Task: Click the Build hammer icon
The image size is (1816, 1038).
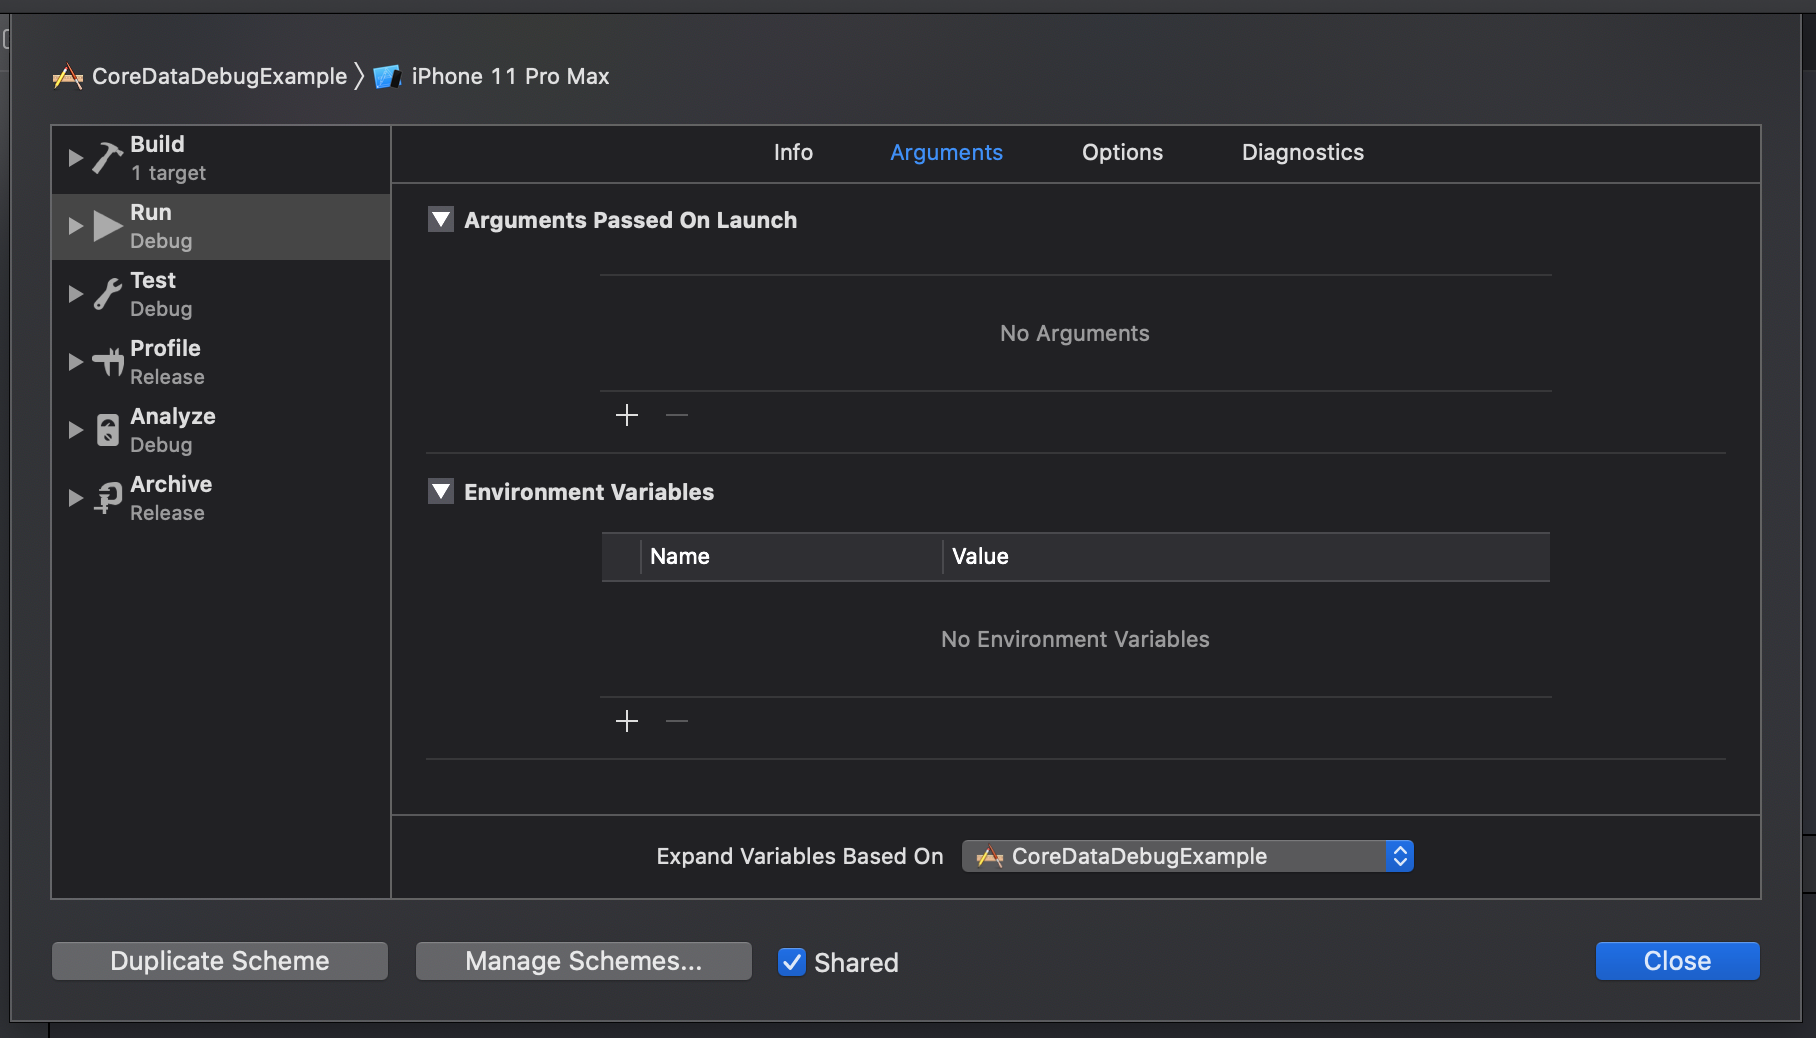Action: click(107, 158)
